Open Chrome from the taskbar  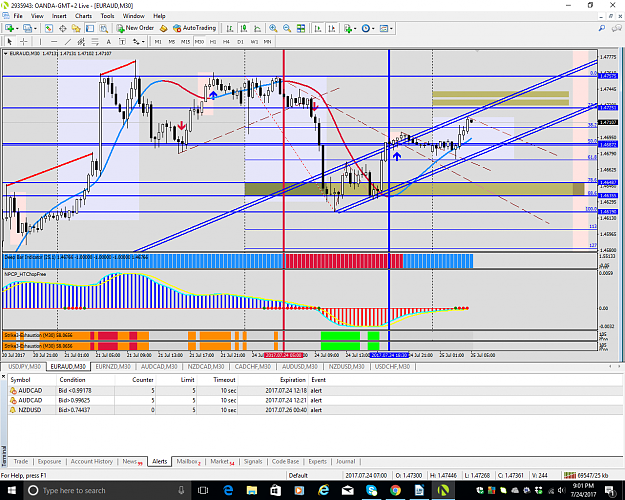click(395, 490)
